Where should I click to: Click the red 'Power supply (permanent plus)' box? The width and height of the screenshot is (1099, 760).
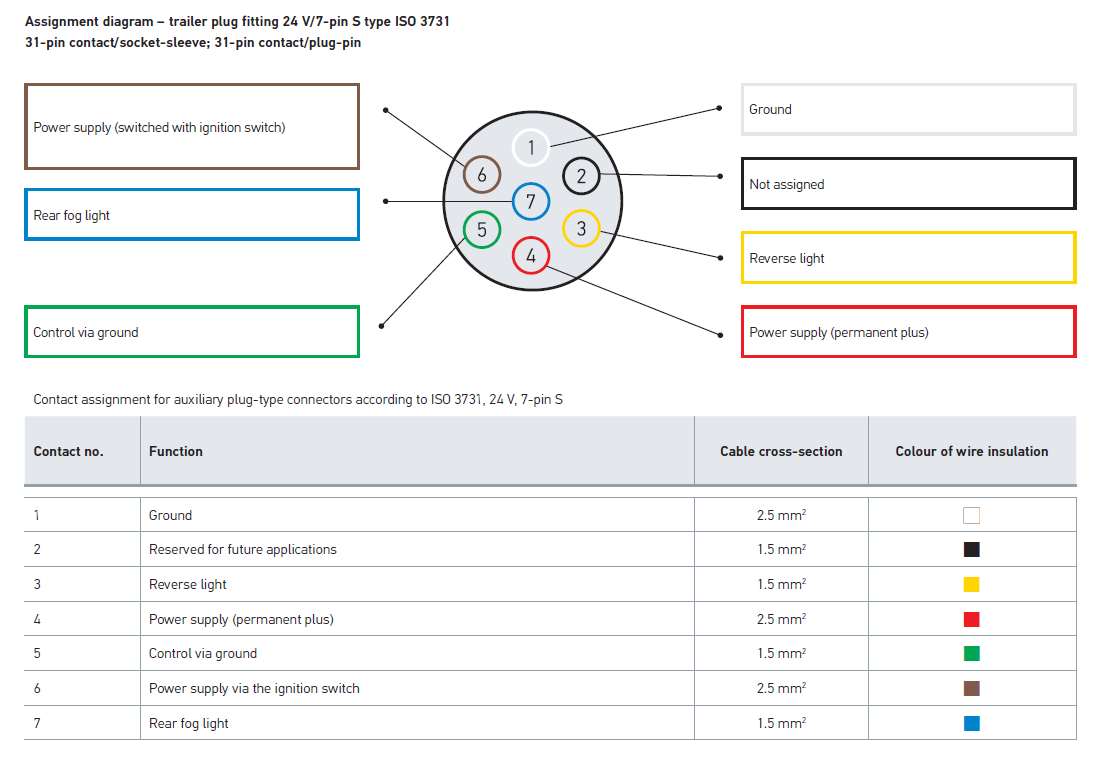tap(909, 332)
